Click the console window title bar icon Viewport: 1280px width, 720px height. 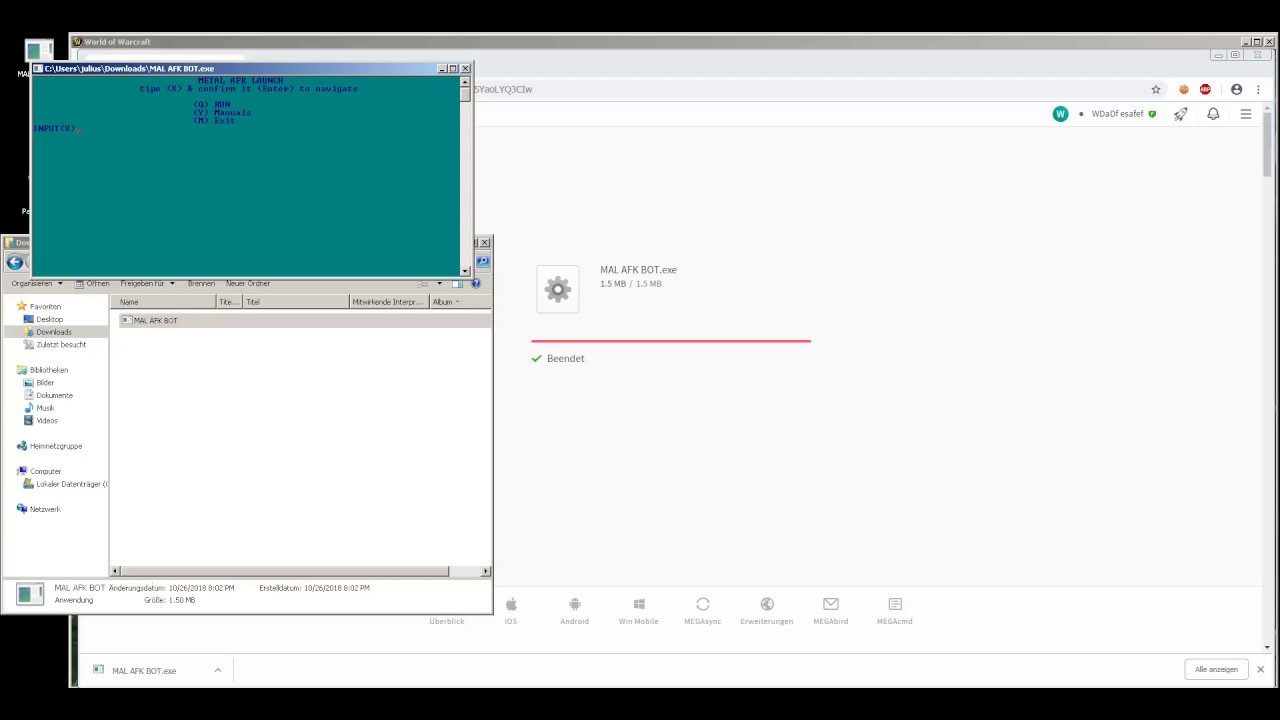click(x=38, y=69)
